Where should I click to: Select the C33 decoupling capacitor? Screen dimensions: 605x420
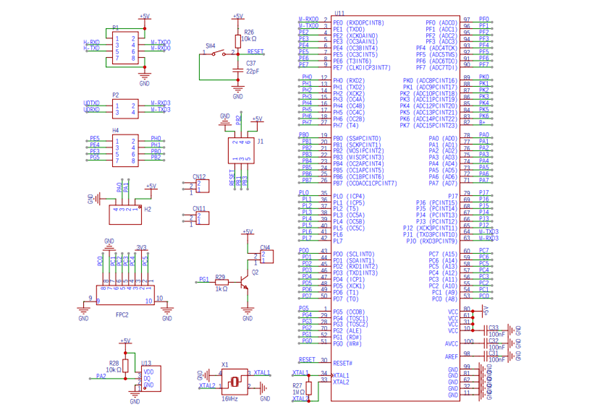coord(486,330)
